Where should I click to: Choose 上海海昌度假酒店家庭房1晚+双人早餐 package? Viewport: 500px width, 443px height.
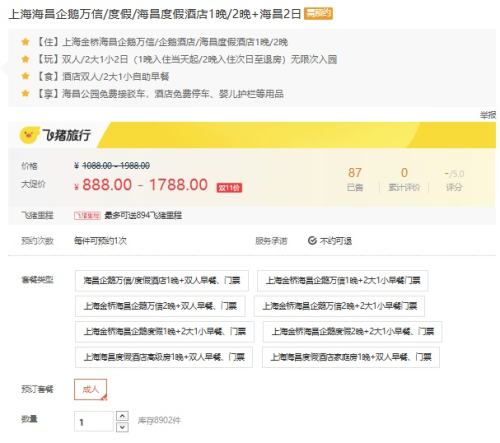pyautogui.click(x=351, y=357)
